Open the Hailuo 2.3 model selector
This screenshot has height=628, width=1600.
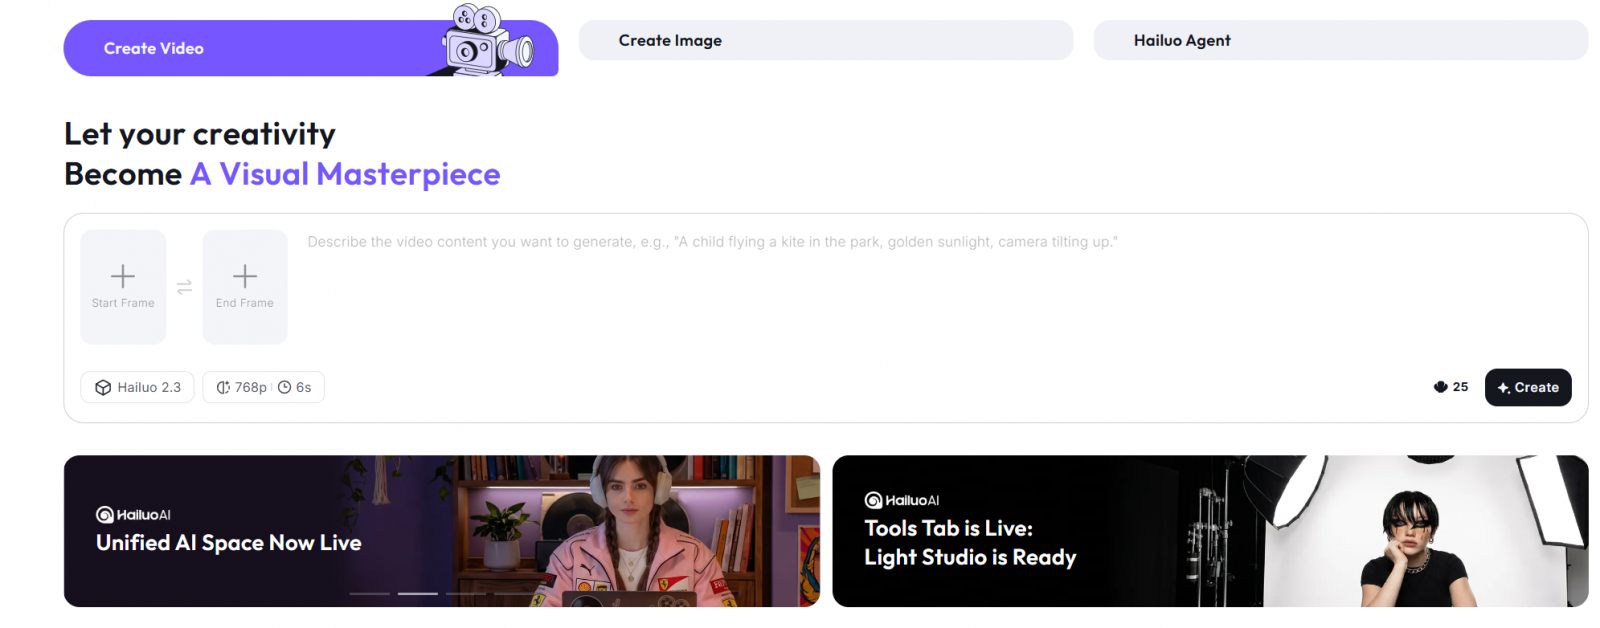[x=137, y=387]
